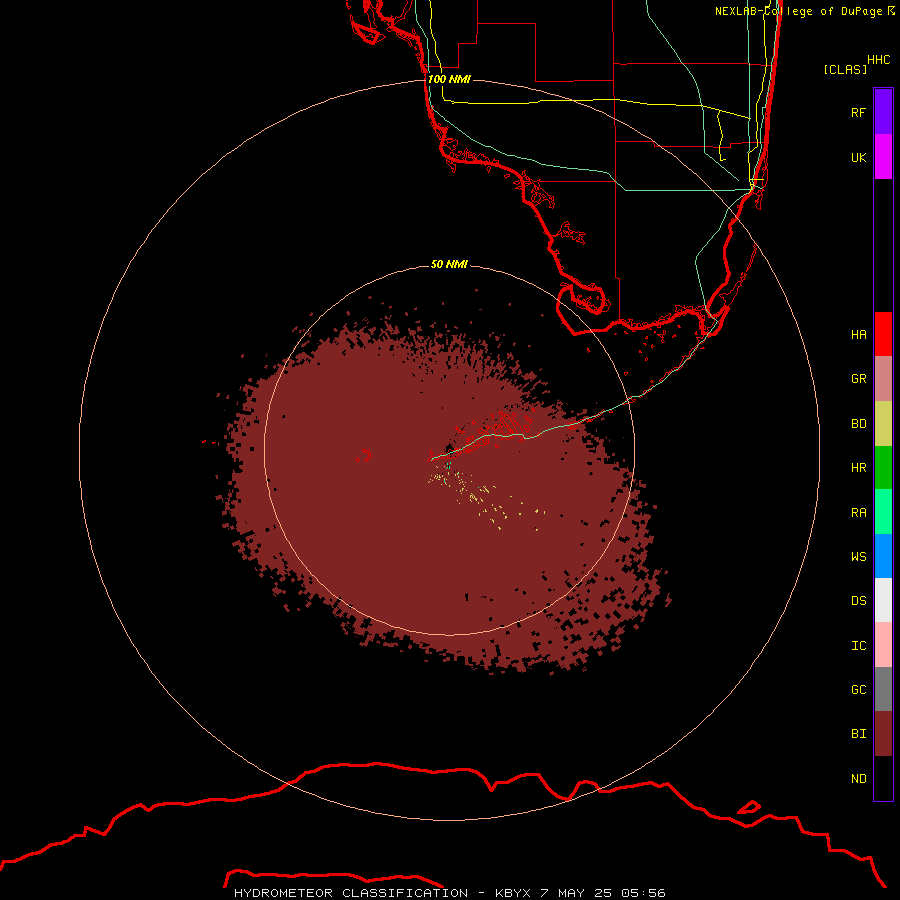Image resolution: width=900 pixels, height=900 pixels.
Task: Click the RA legend label
Action: point(858,513)
